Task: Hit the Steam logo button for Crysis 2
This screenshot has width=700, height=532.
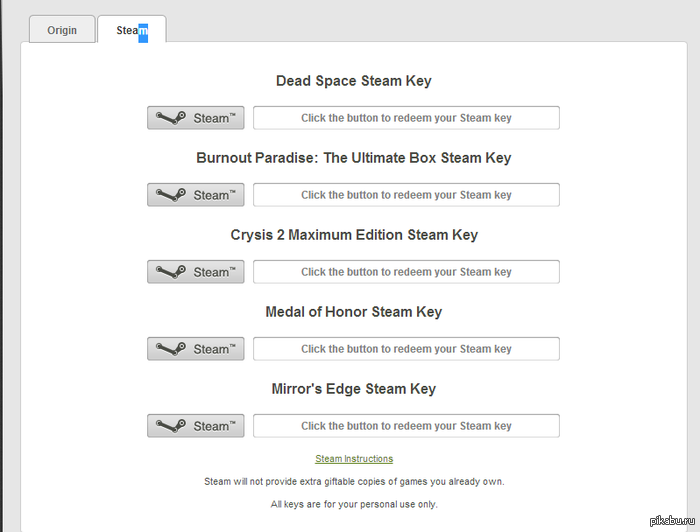Action: [x=196, y=272]
